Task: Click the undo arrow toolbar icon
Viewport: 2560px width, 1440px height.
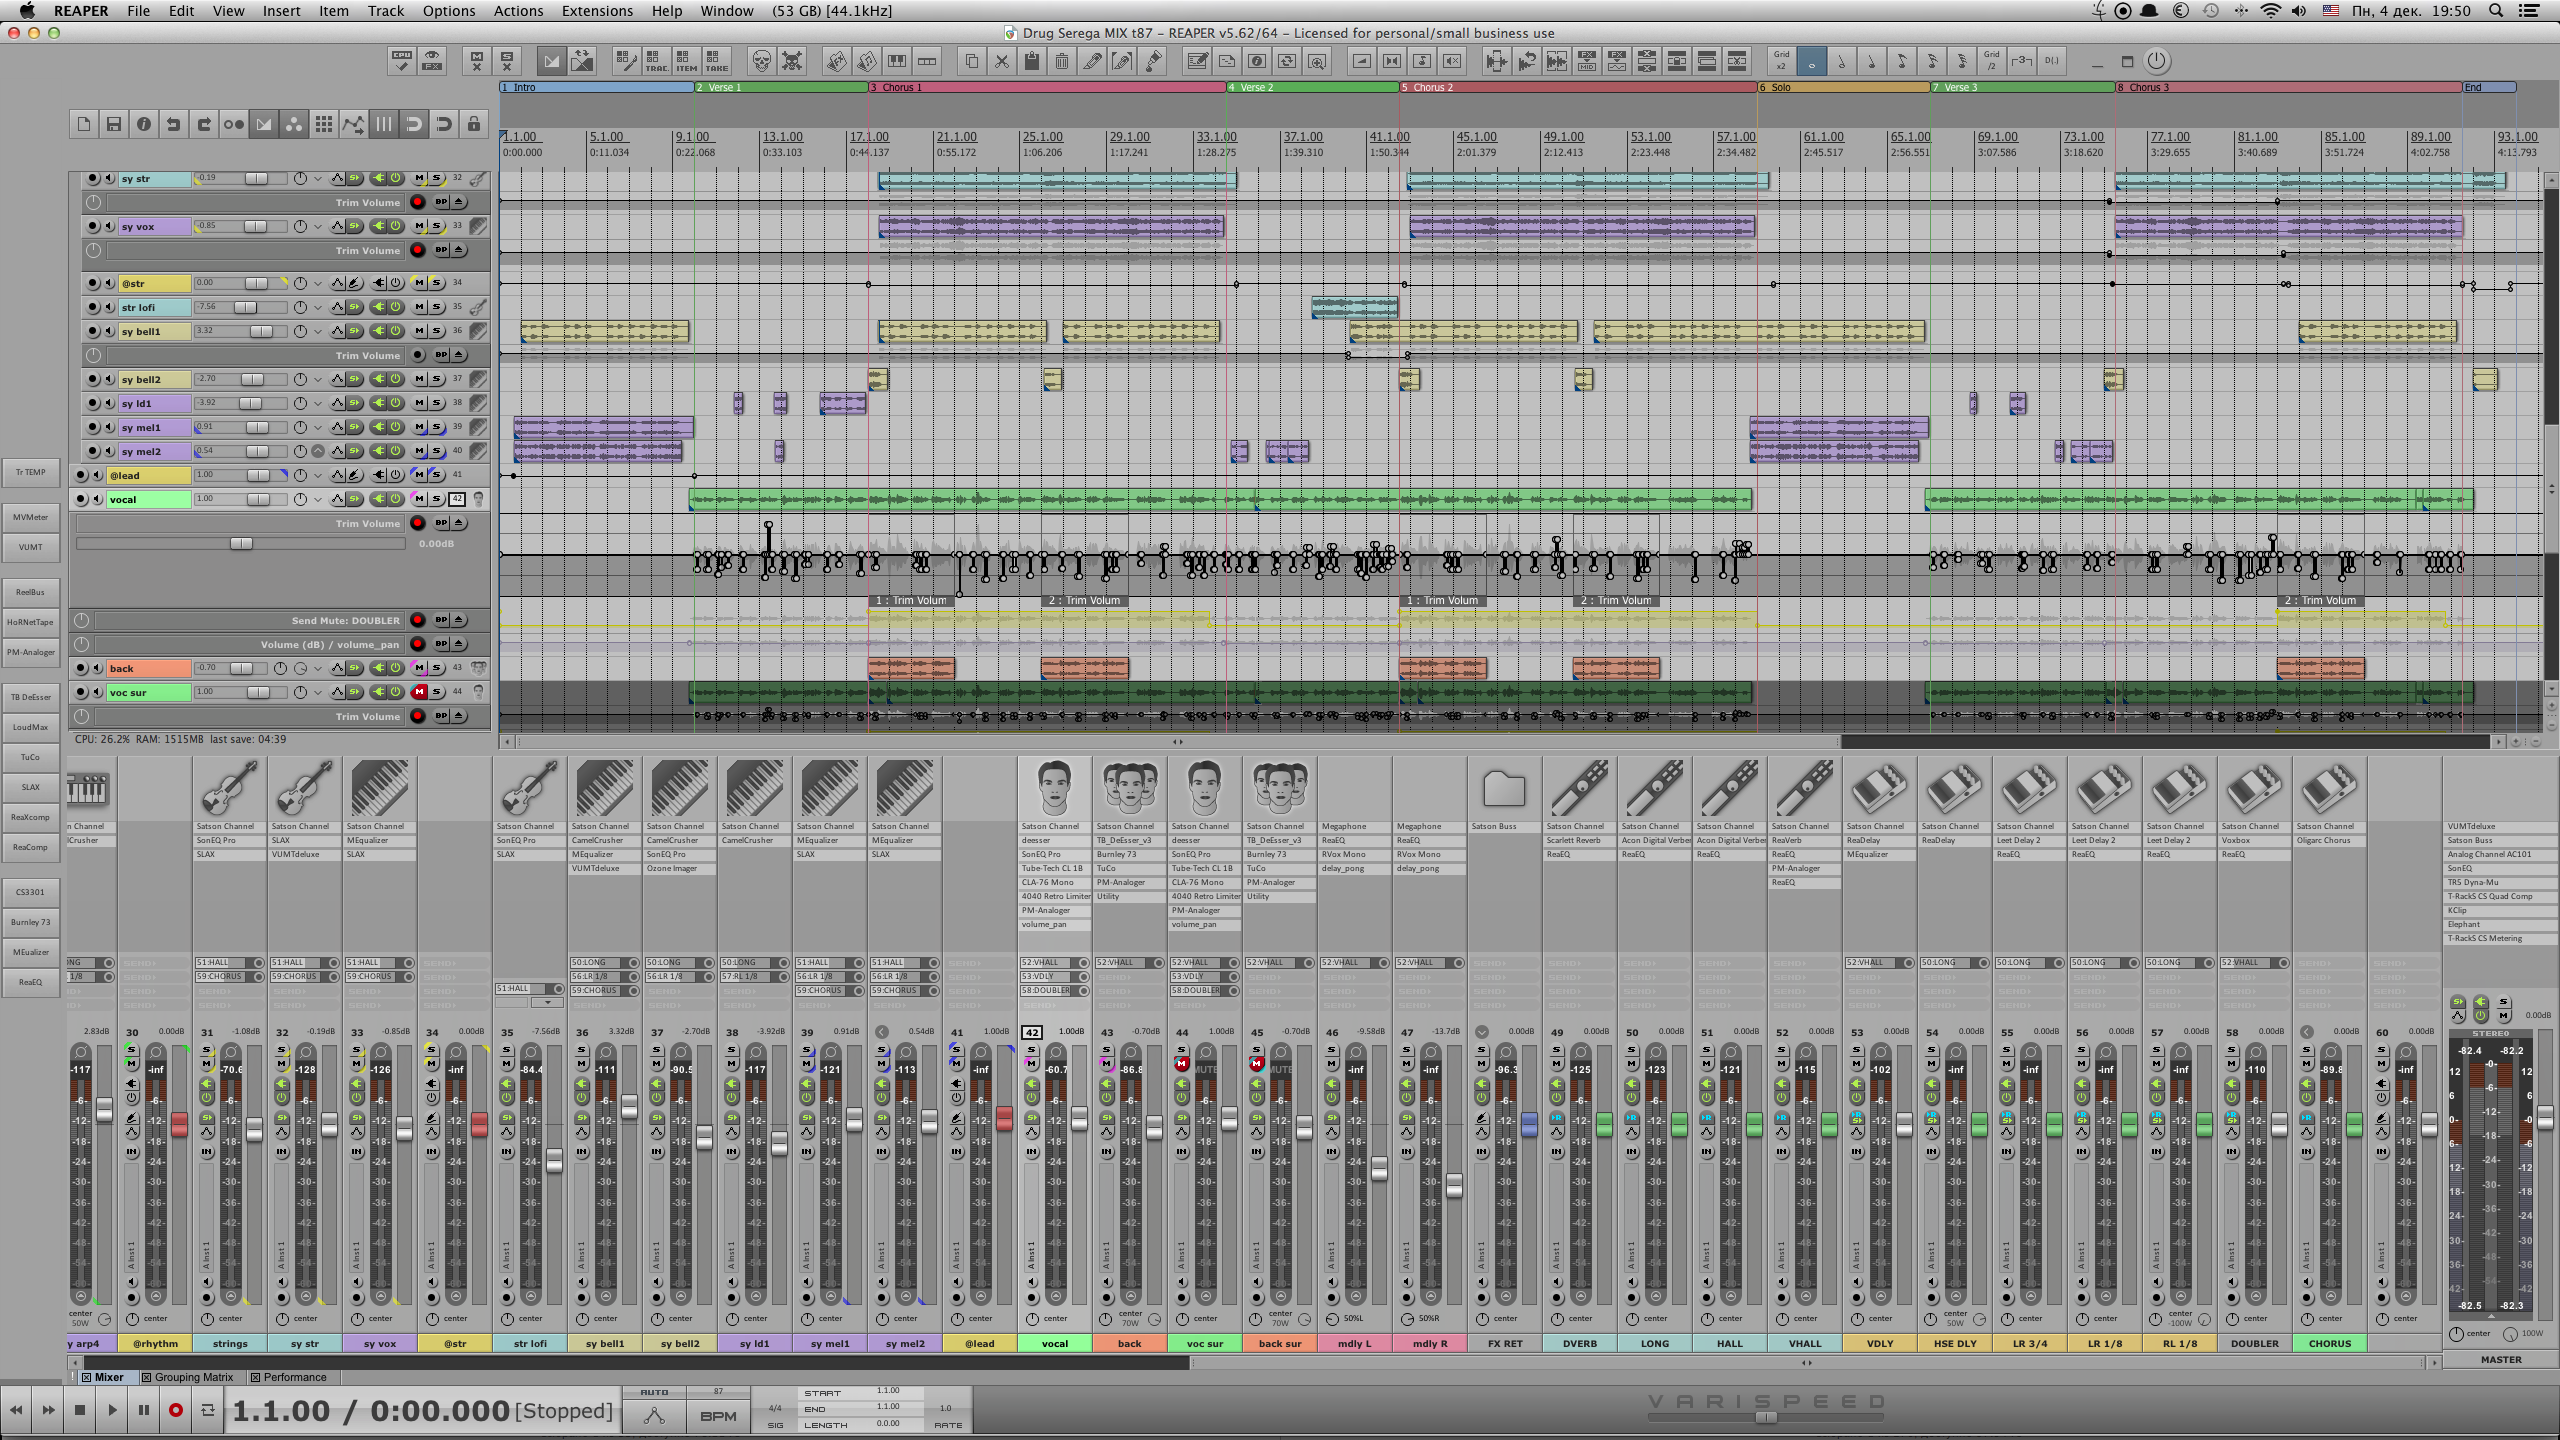Action: (x=174, y=124)
